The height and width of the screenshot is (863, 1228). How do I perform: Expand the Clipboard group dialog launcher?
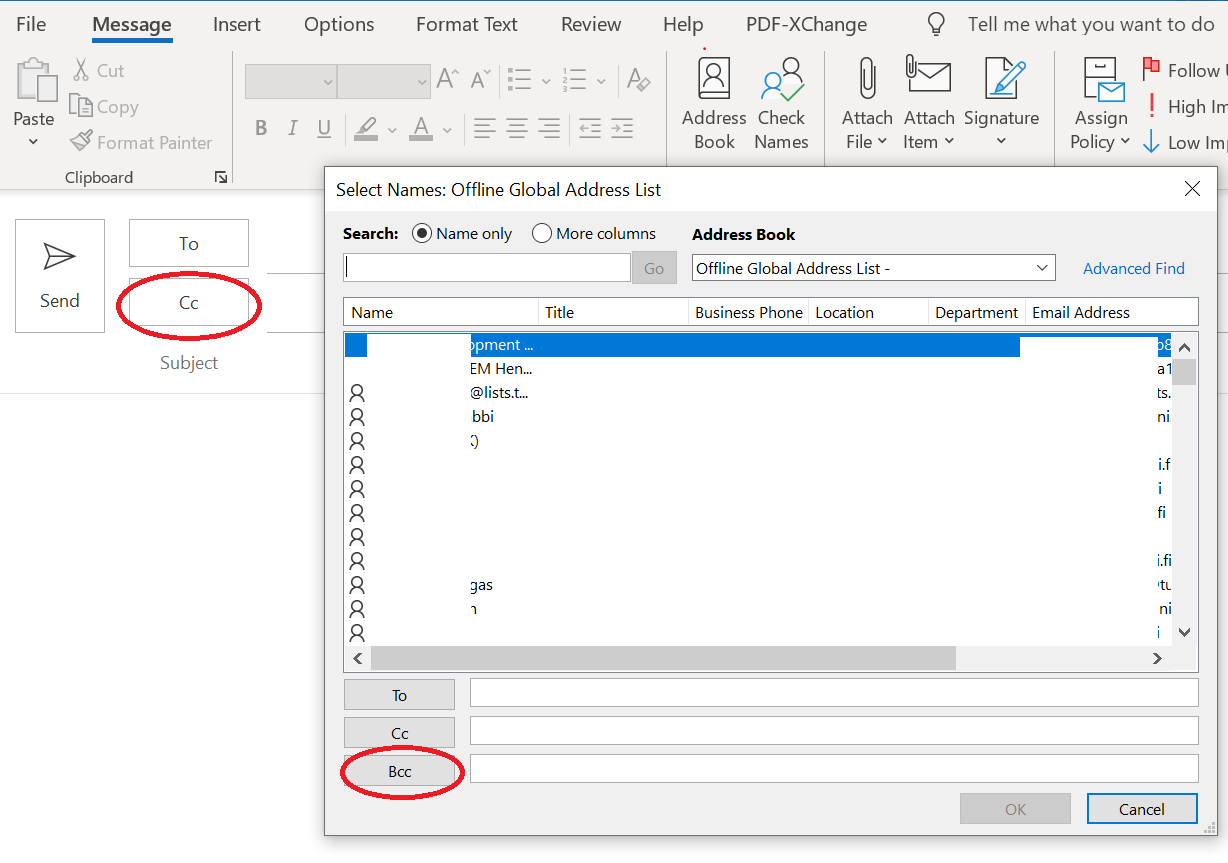[220, 177]
